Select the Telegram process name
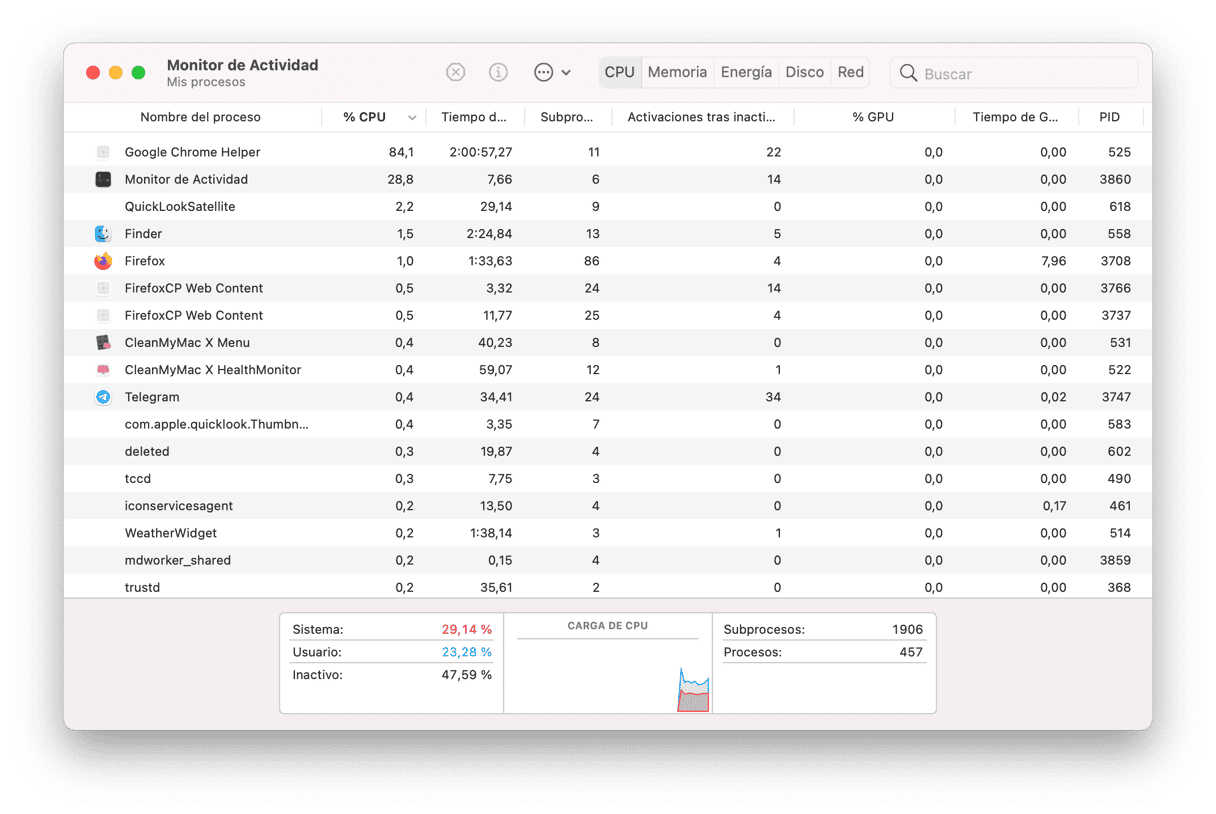Viewport: 1216px width, 814px height. tap(152, 397)
